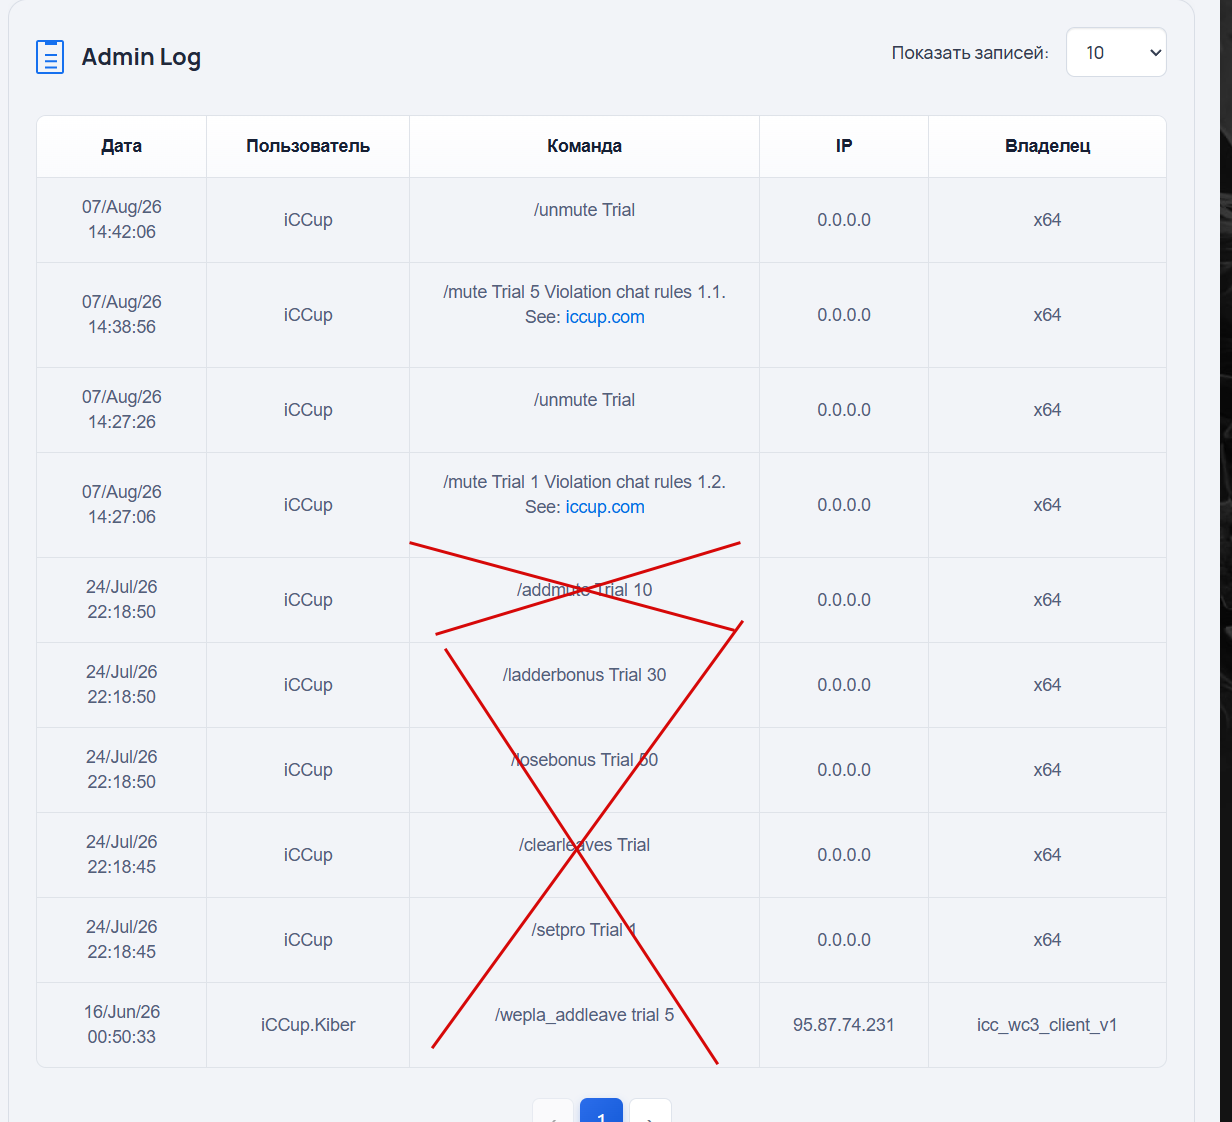
Task: Click the /unmute Trial command at 14:42:06
Action: 584,210
